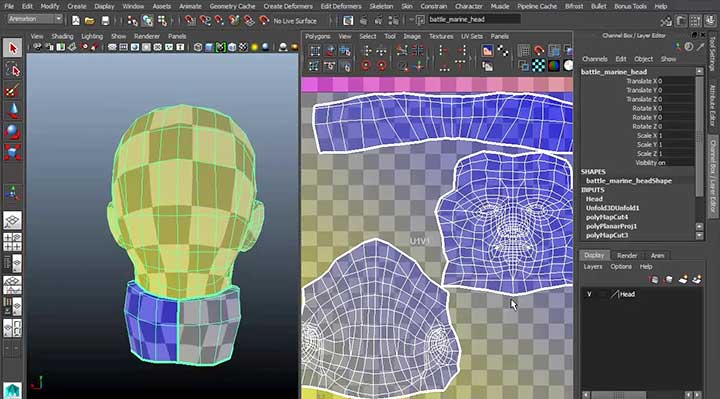720x399 pixels.
Task: Click the object name field battle_marine_head
Action: [474, 19]
